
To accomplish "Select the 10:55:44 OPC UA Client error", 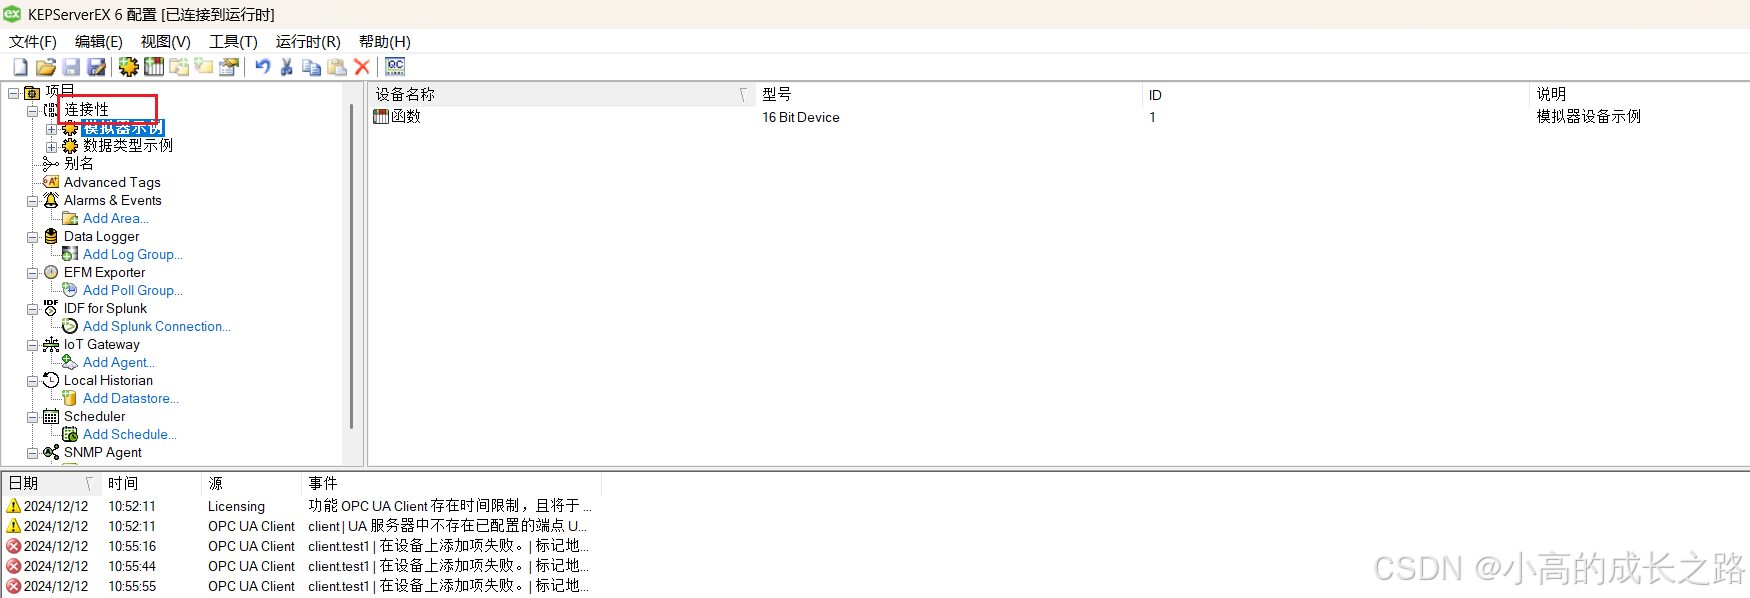I will tap(300, 566).
